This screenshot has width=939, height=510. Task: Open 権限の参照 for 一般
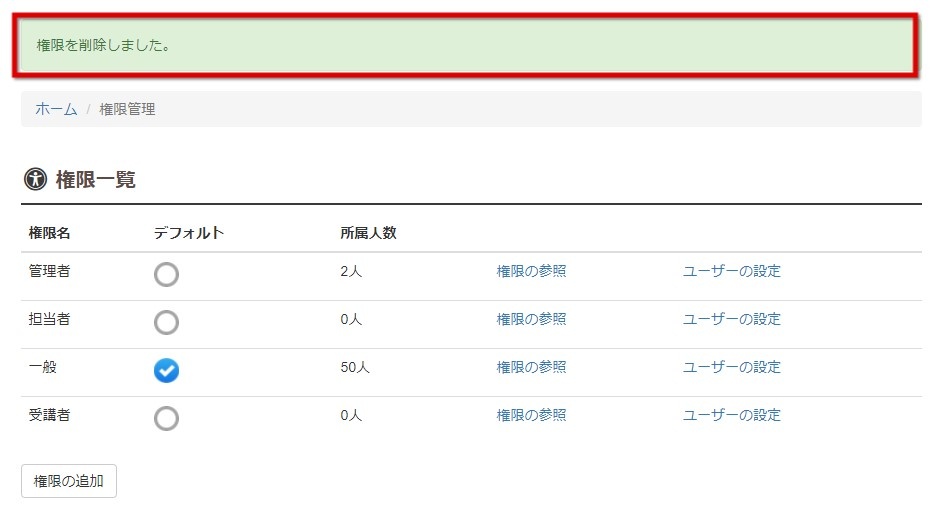(531, 367)
